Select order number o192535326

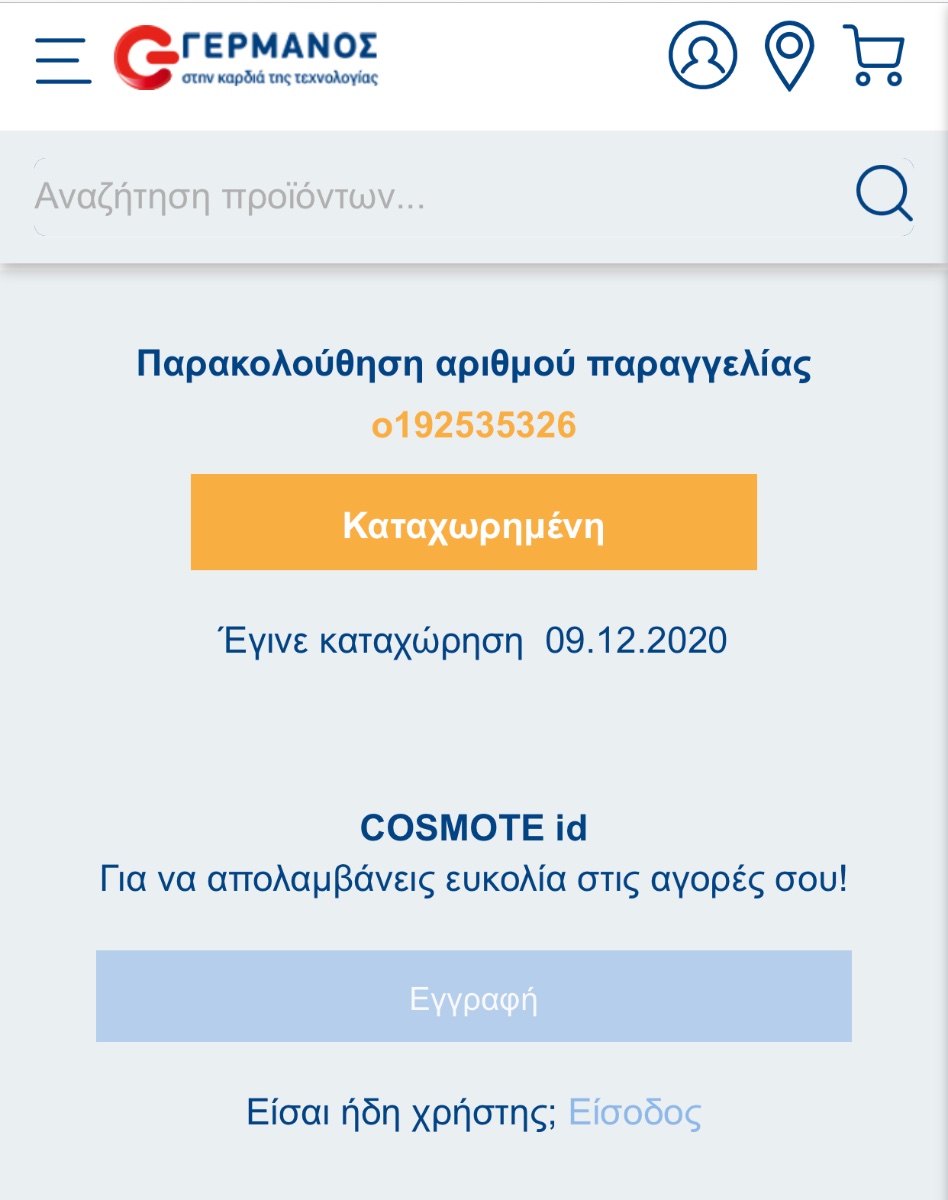click(x=474, y=426)
